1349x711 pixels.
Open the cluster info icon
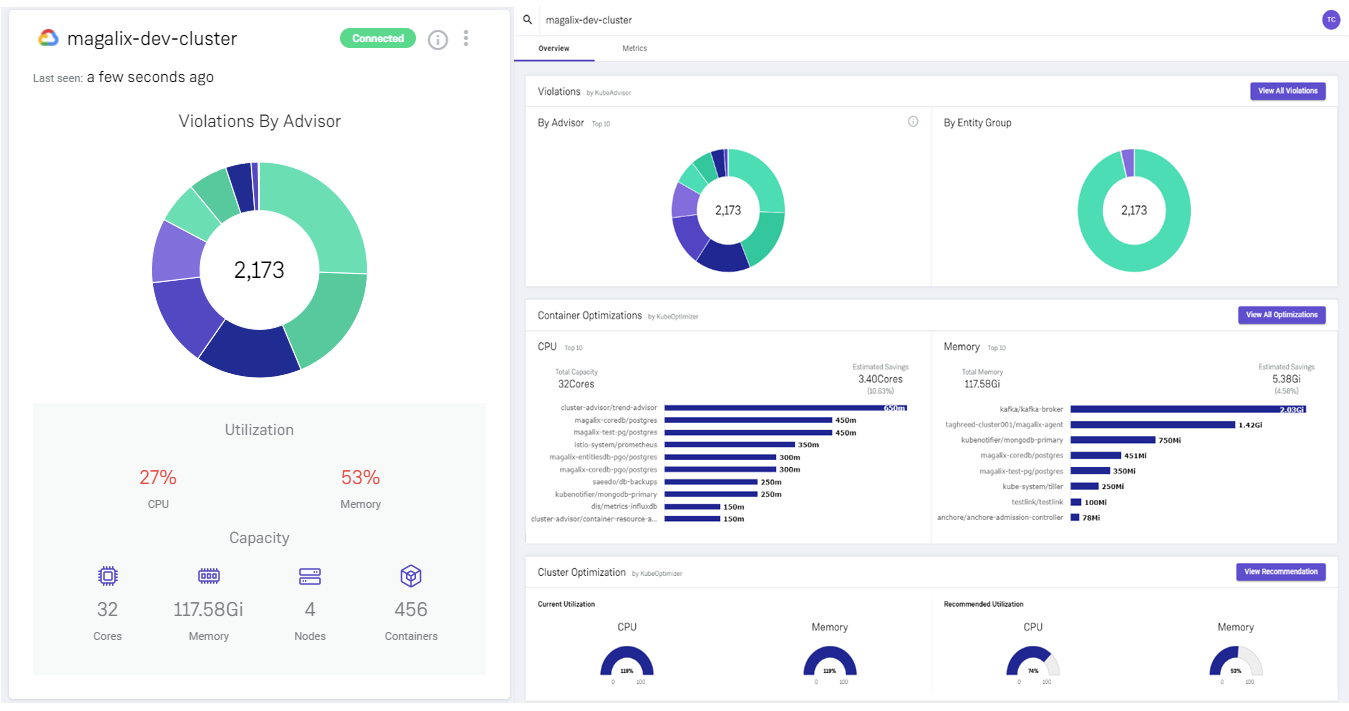(438, 39)
